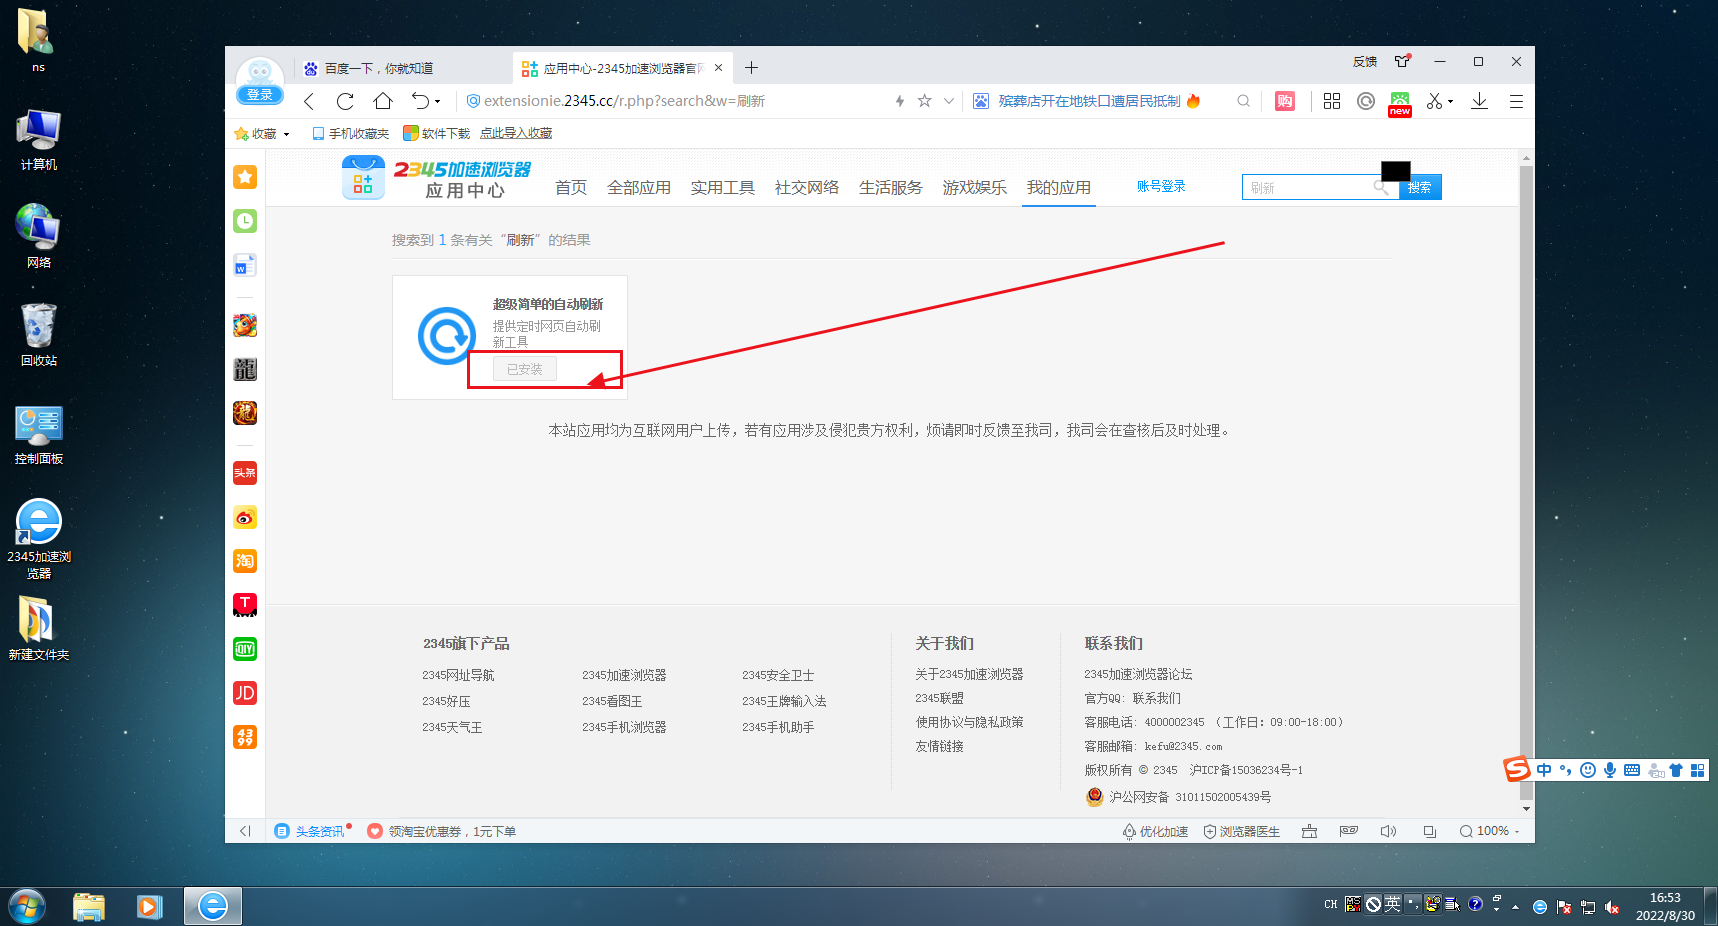Close the 应用中心 tab
This screenshot has height=926, width=1718.
718,68
